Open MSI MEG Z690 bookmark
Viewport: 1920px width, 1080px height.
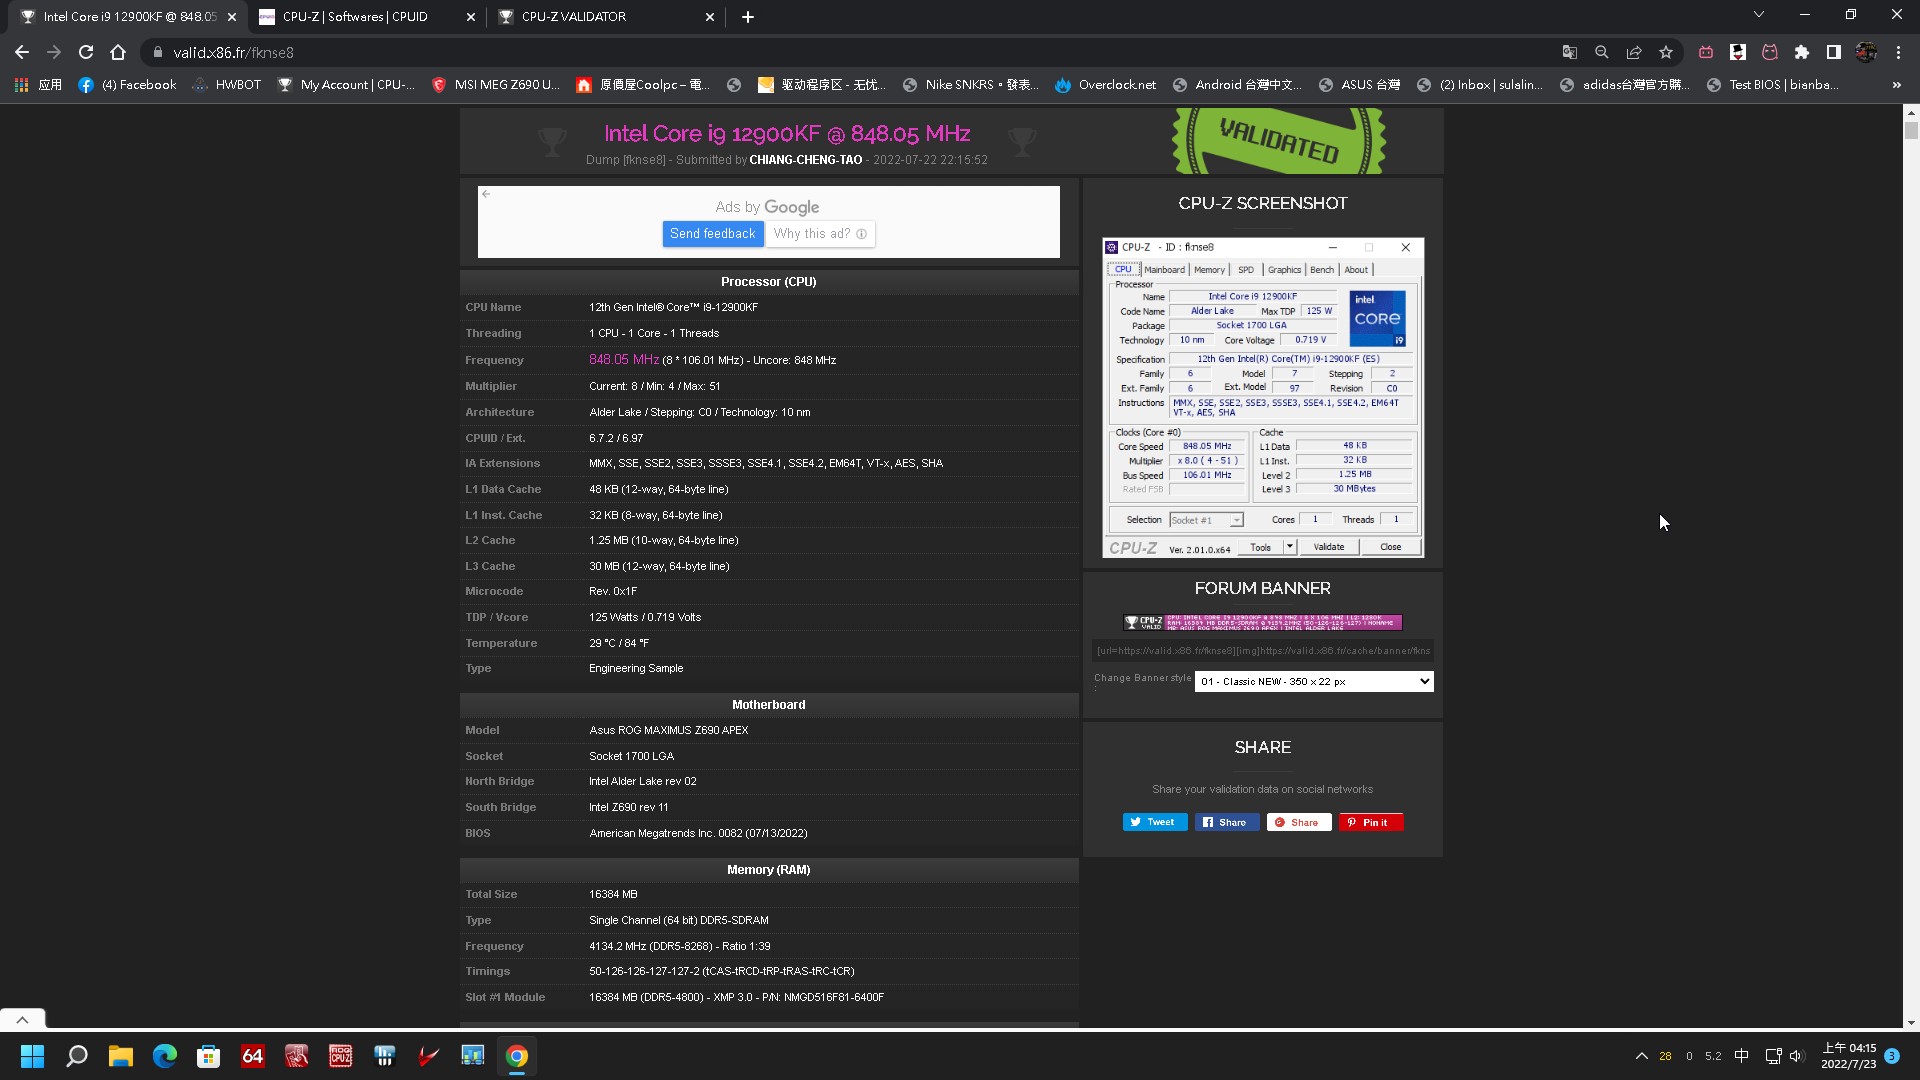tap(495, 85)
